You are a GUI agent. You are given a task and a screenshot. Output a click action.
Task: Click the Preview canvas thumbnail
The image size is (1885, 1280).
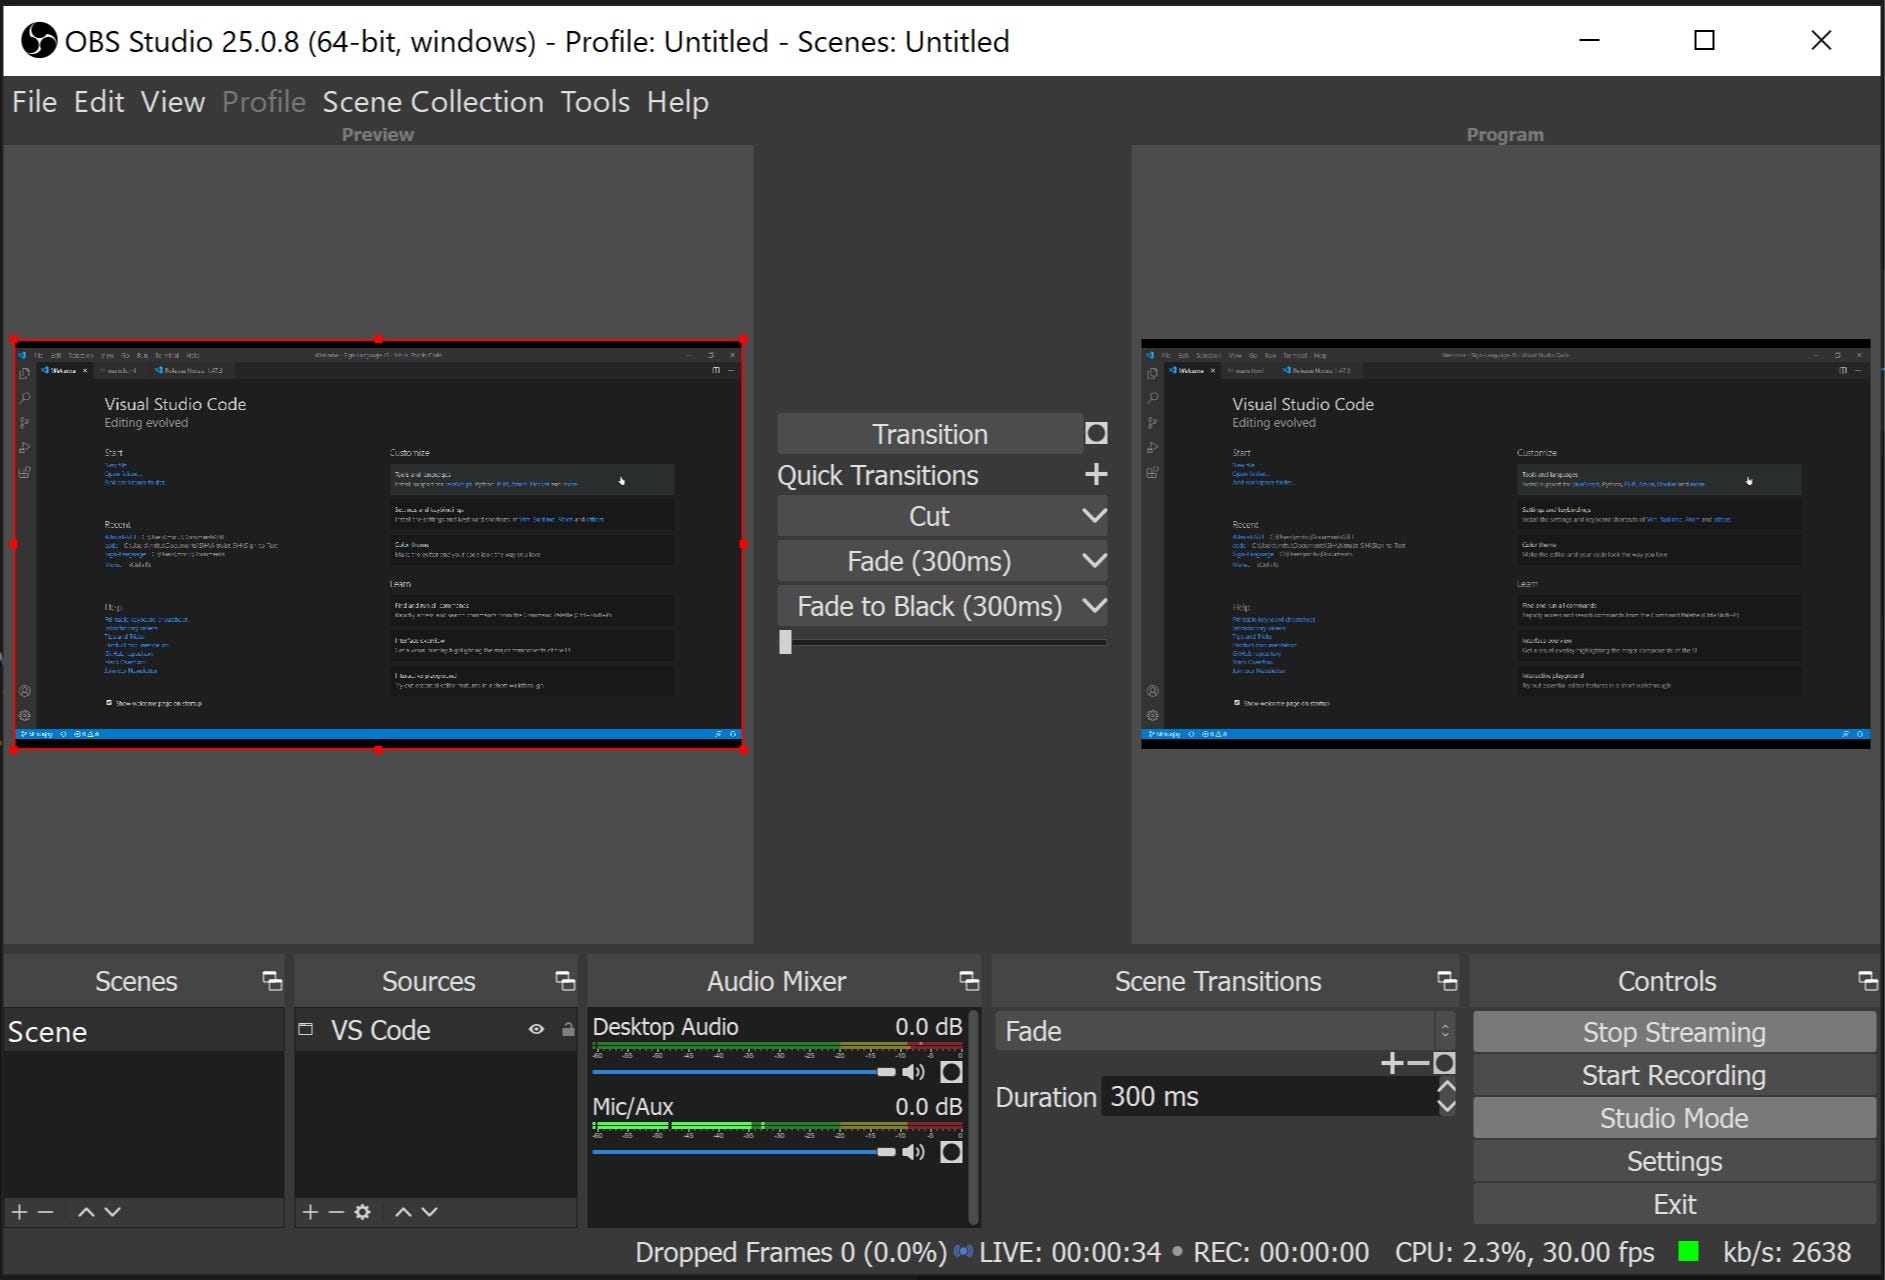(x=378, y=544)
